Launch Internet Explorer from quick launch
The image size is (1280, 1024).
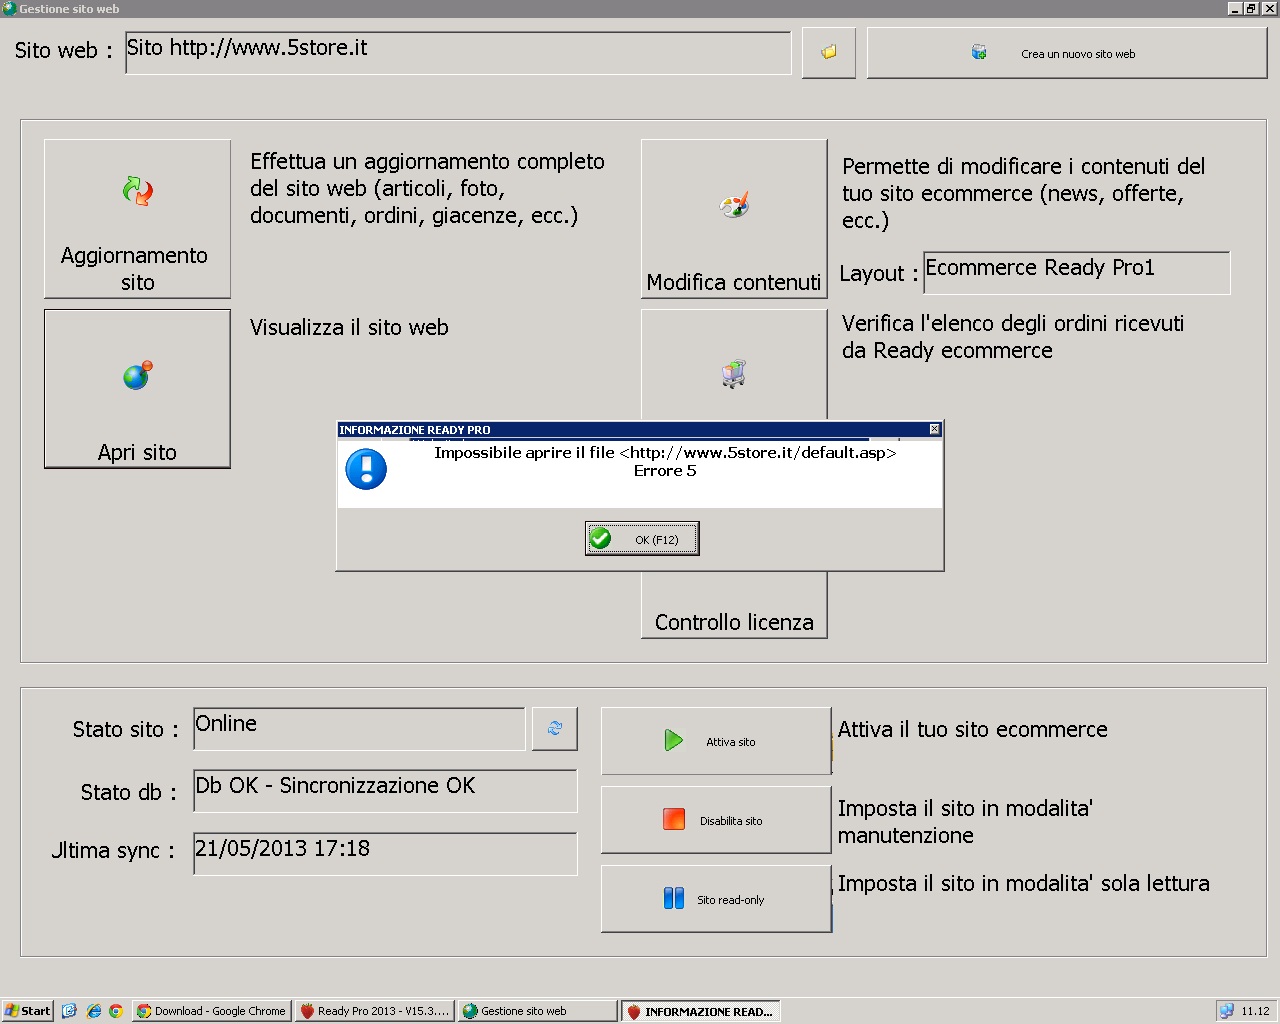pos(94,1011)
